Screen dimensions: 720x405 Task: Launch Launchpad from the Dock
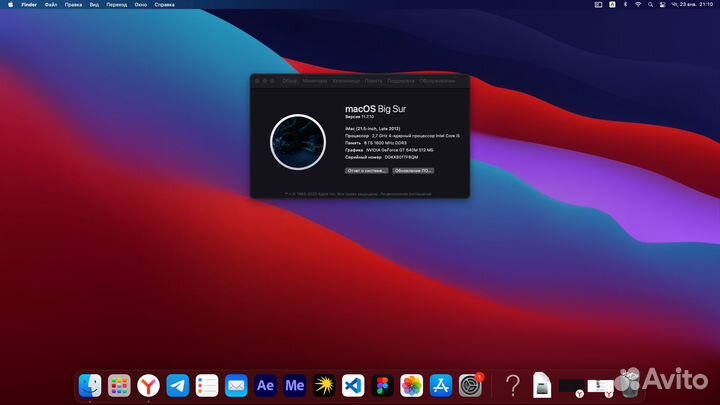click(x=119, y=385)
